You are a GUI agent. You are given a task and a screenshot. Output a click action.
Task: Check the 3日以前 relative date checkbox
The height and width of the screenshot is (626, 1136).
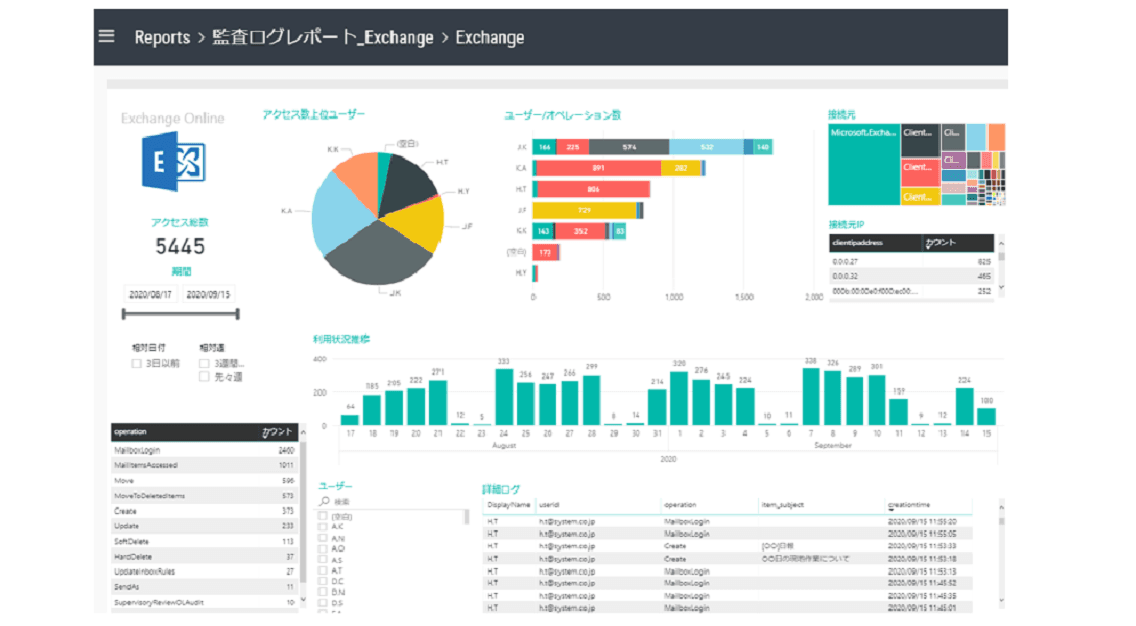point(137,364)
